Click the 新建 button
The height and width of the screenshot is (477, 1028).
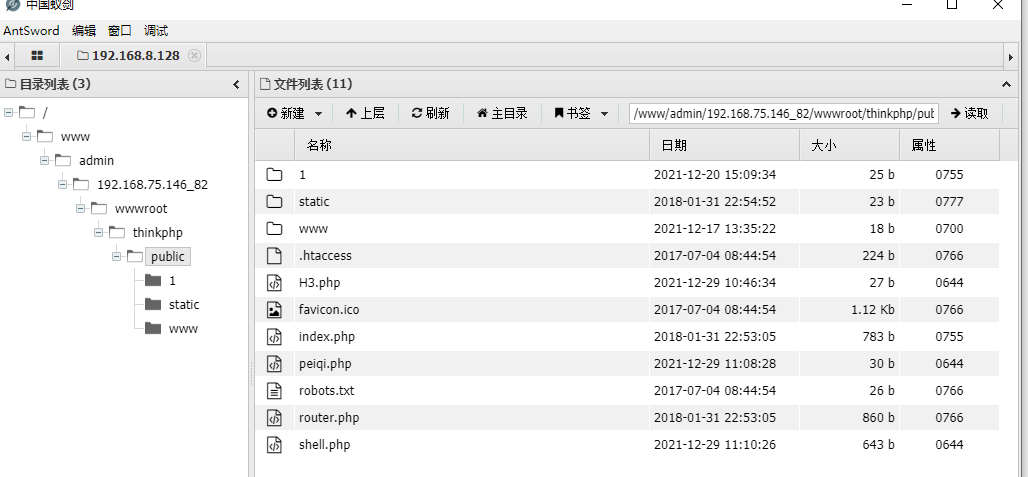tap(286, 113)
